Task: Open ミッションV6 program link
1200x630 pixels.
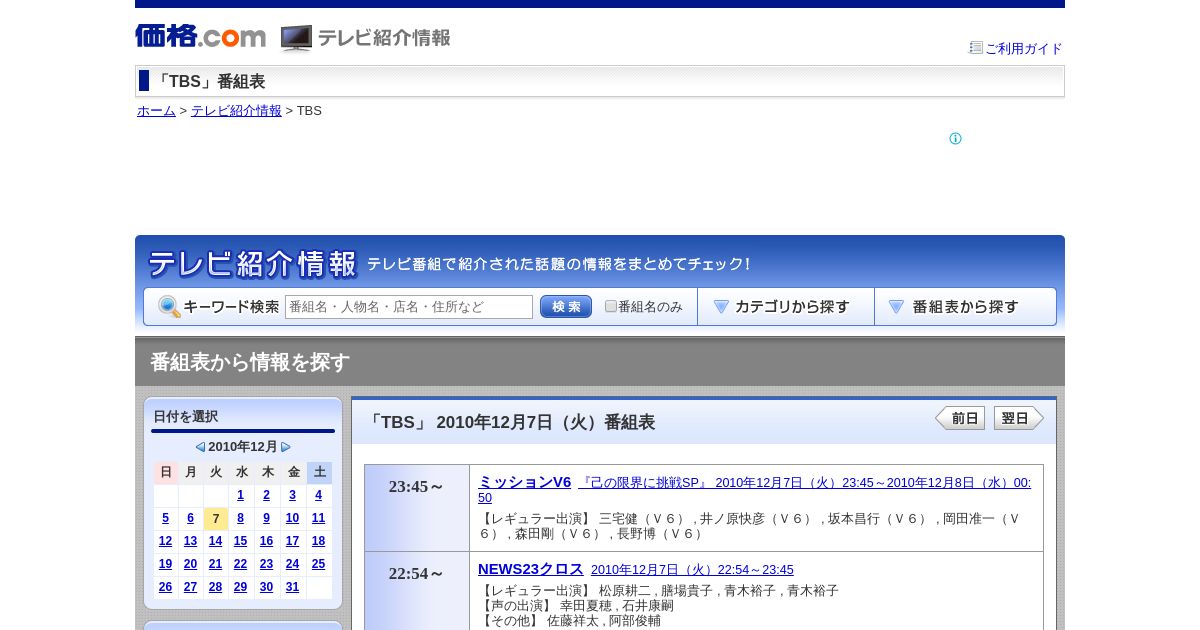Action: coord(524,482)
